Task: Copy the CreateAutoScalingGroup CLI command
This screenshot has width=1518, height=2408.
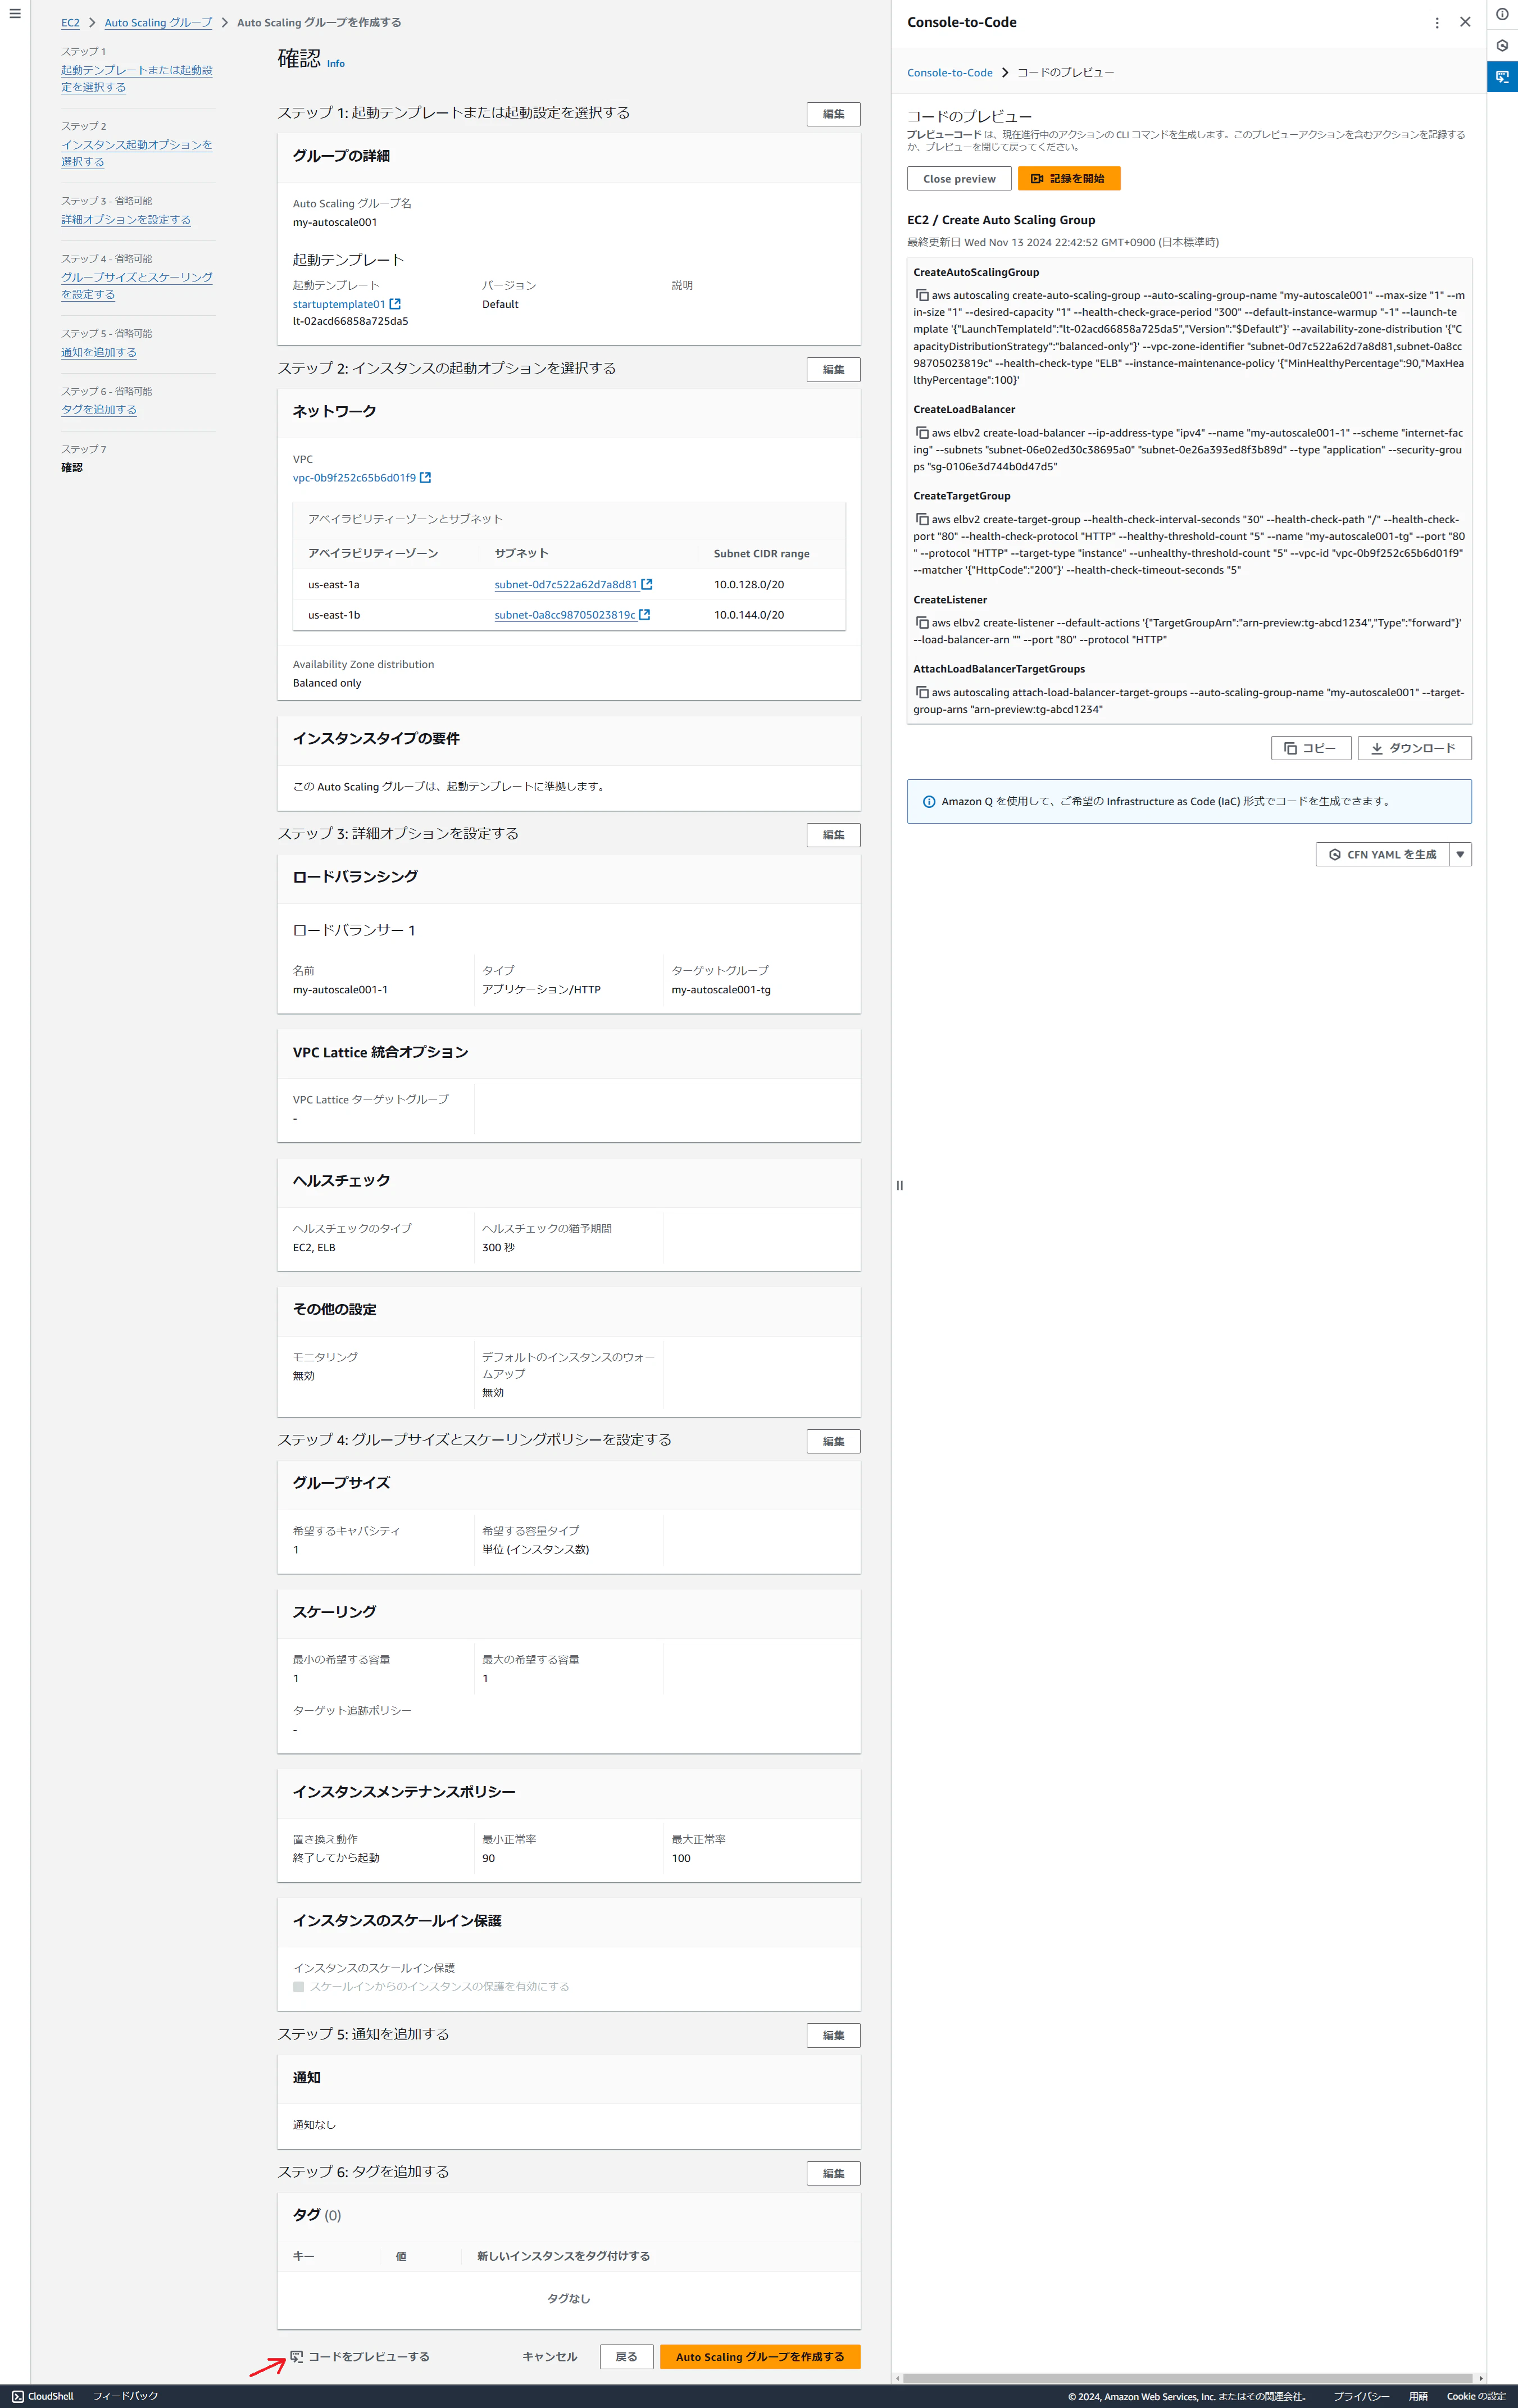Action: pos(922,295)
